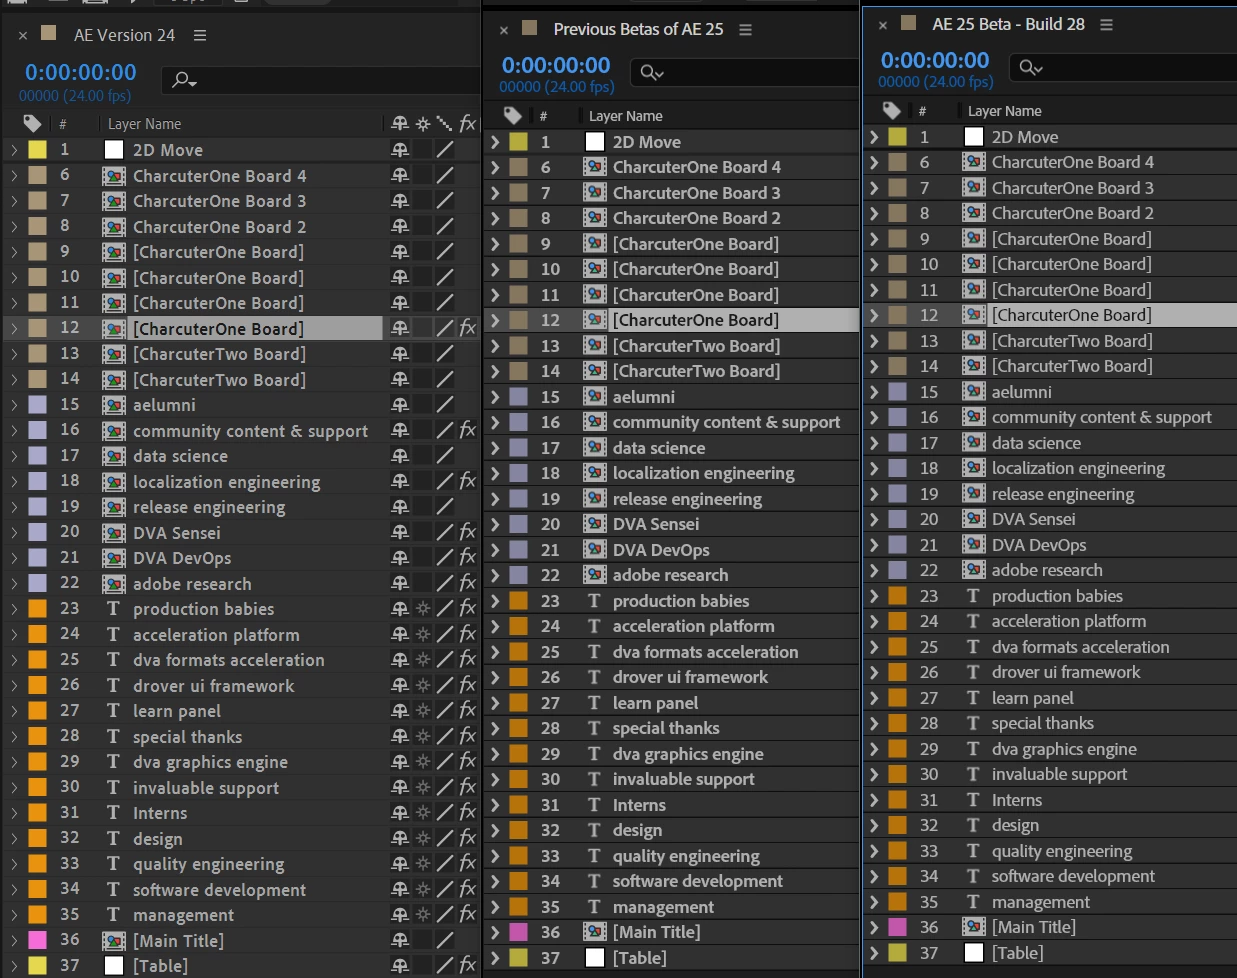Click the label tag column icon in AE 25 Beta panel

892,110
